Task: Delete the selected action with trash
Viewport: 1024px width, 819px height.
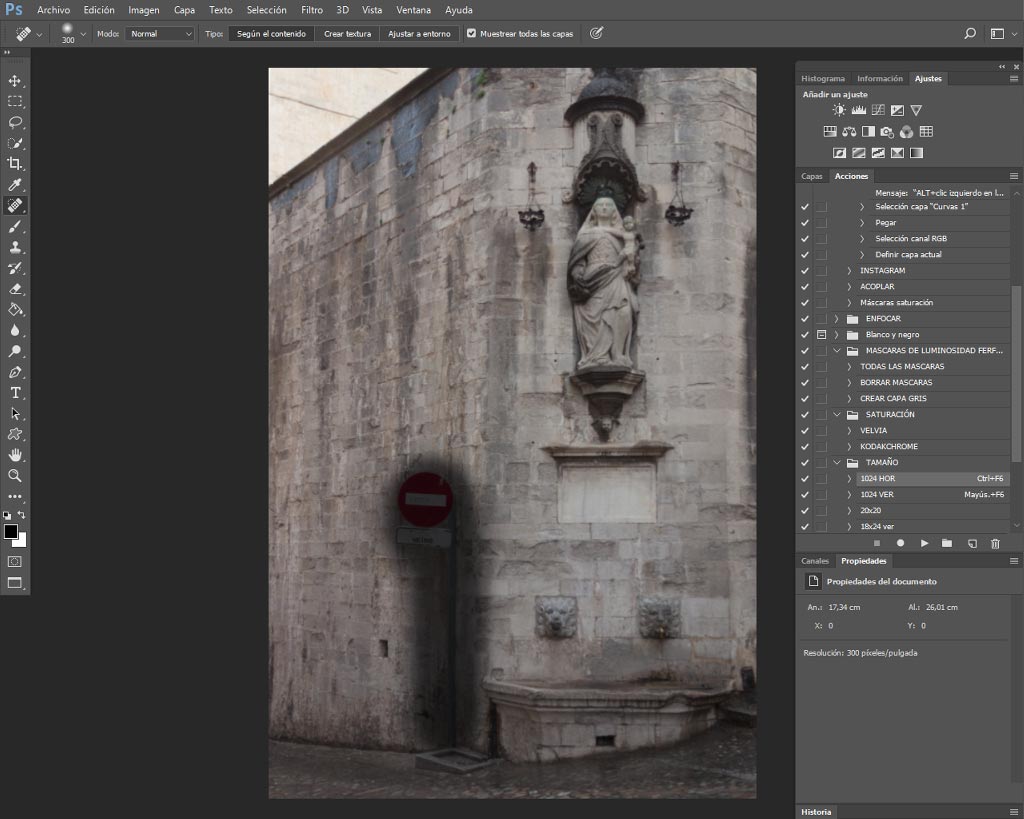Action: 995,543
